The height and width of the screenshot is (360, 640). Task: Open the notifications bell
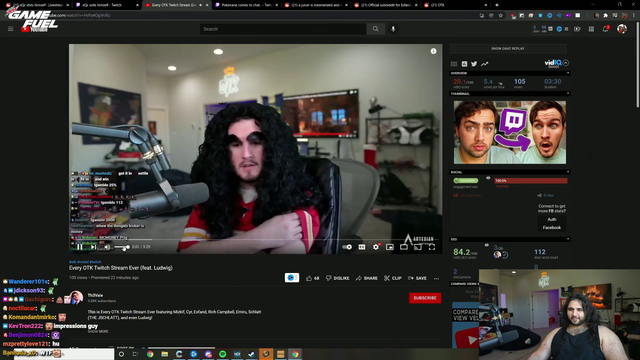[x=606, y=29]
